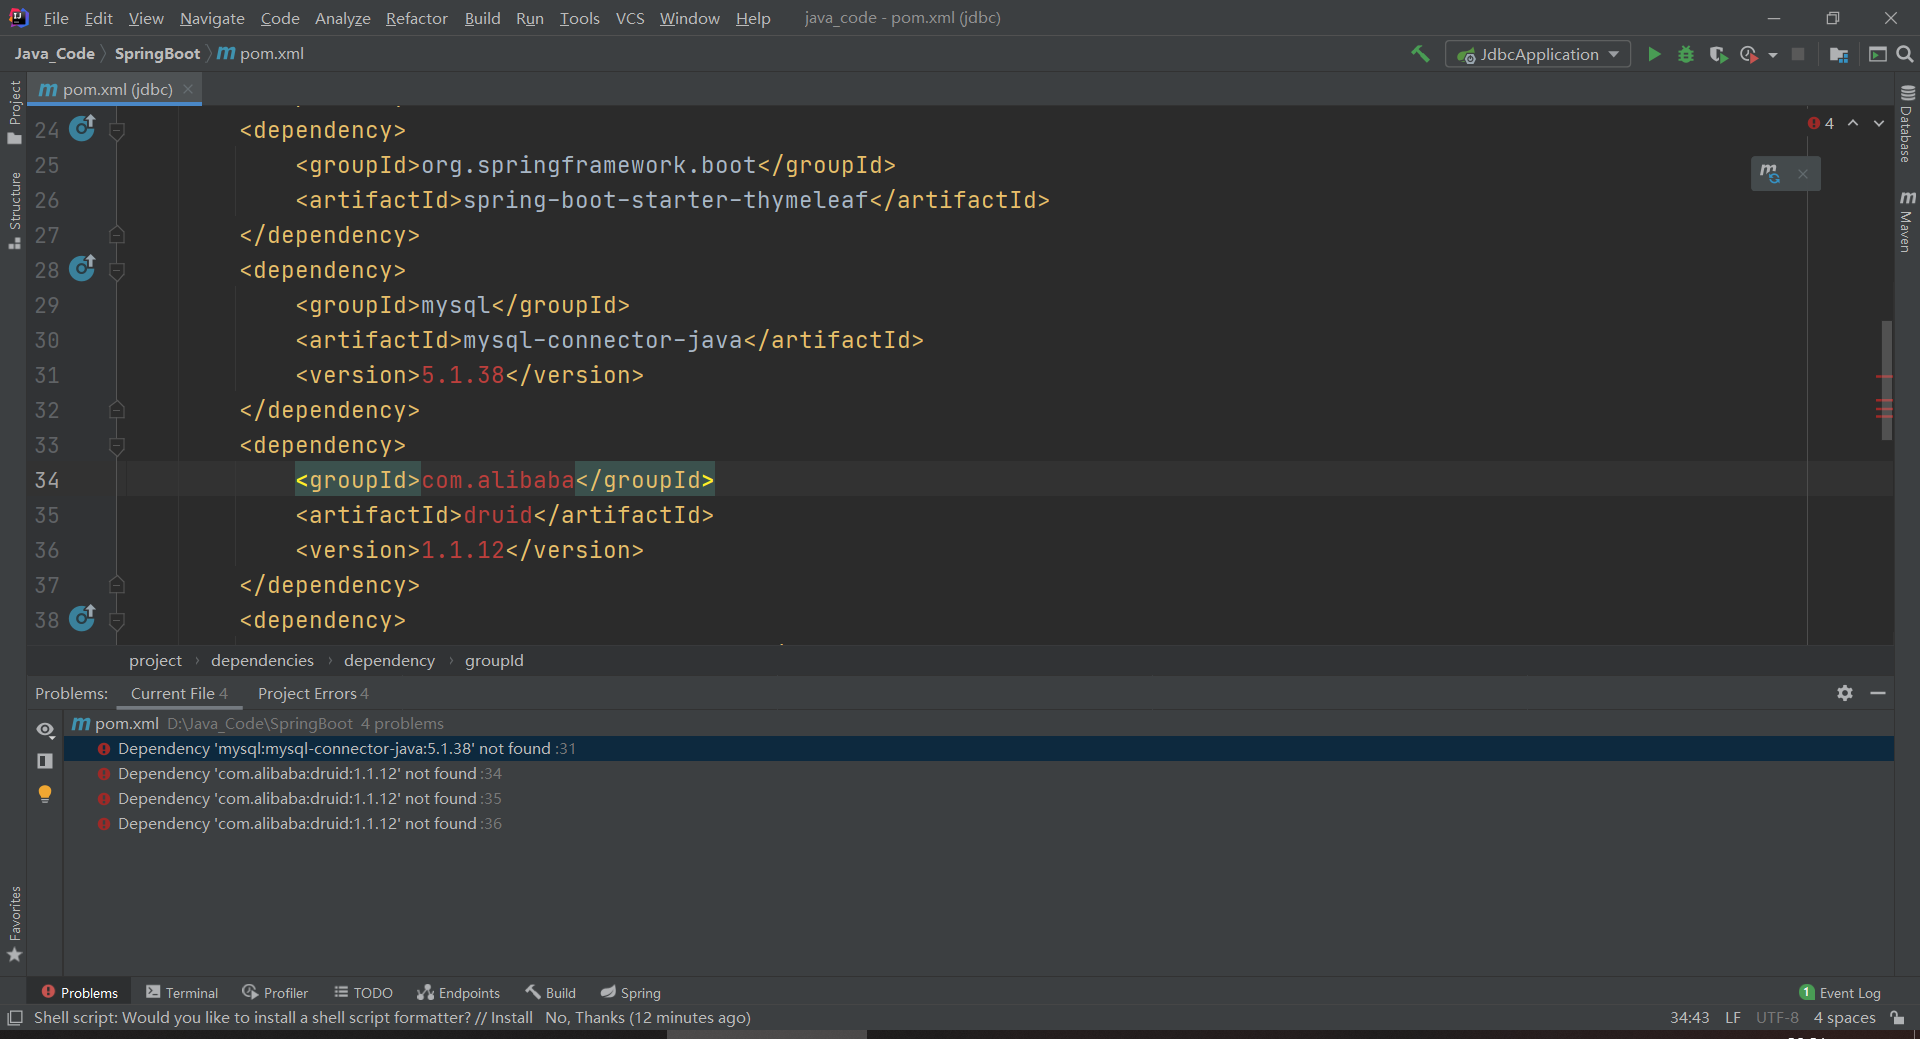Open Project Structure icon
The image size is (1920, 1039).
pos(1838,54)
